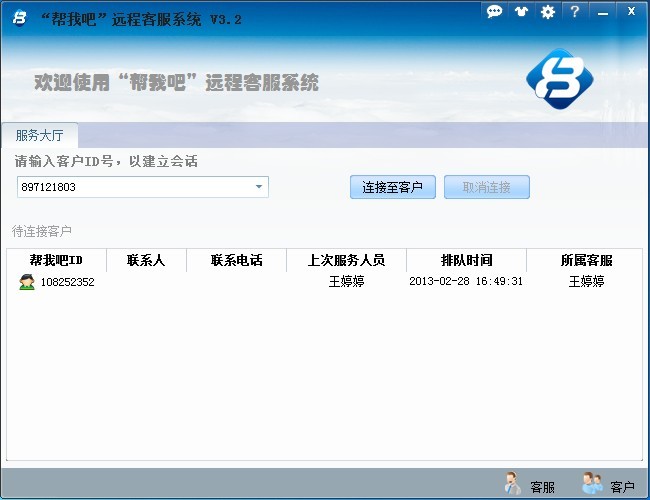650x500 pixels.
Task: Sort by 排队时间 column header
Action: pos(466,260)
